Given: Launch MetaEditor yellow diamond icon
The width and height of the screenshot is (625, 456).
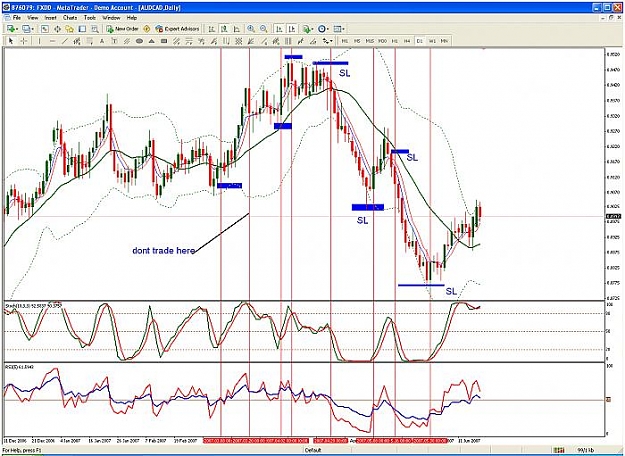Looking at the screenshot, I should click(x=147, y=29).
